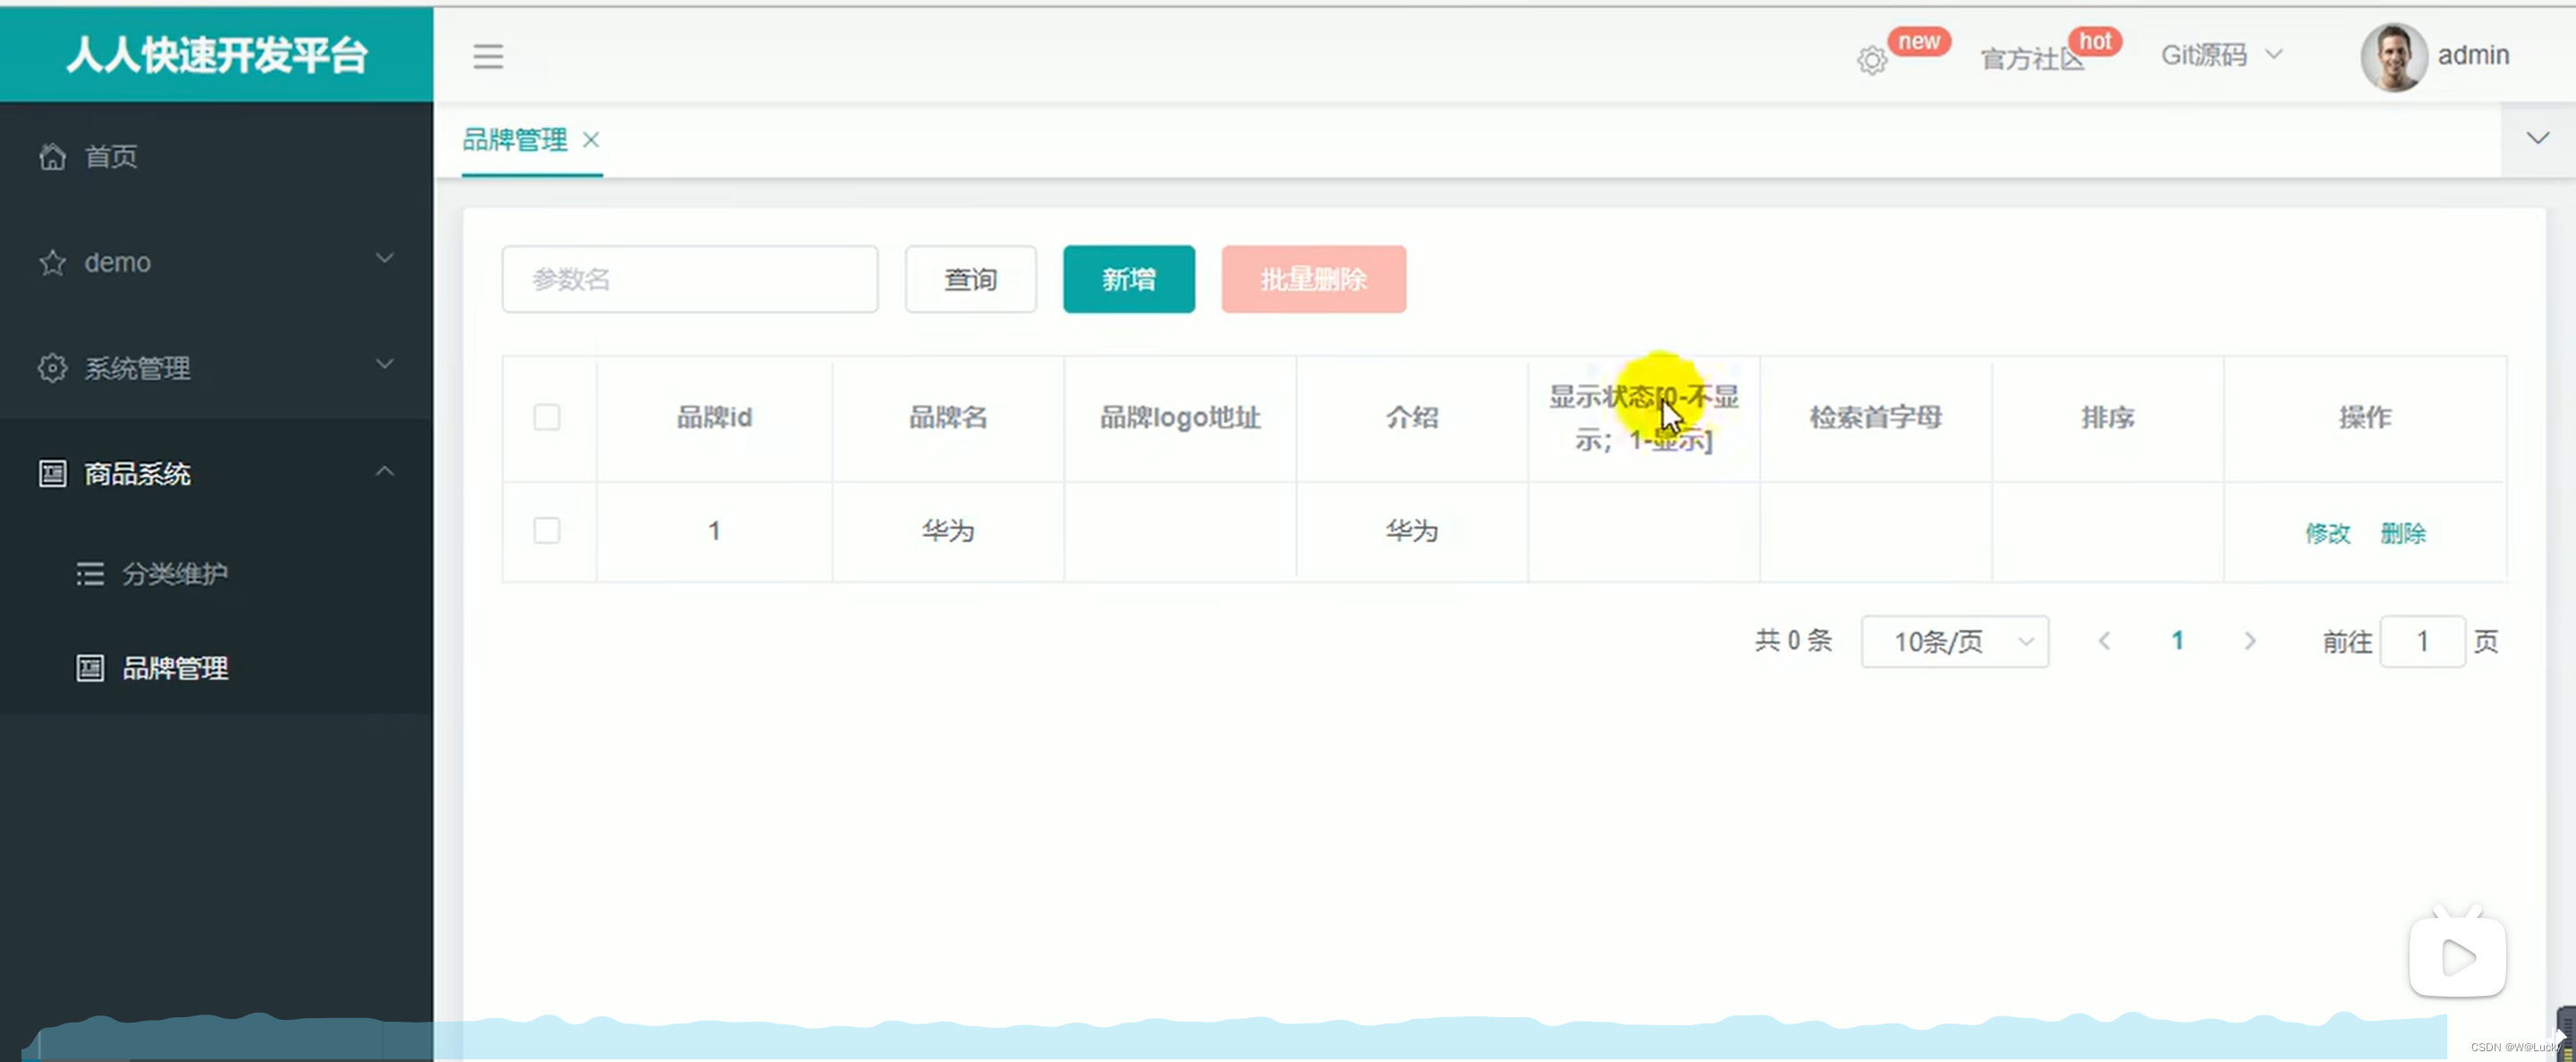Open the settings gear icon in header
2576x1062 pixels.
[1872, 60]
